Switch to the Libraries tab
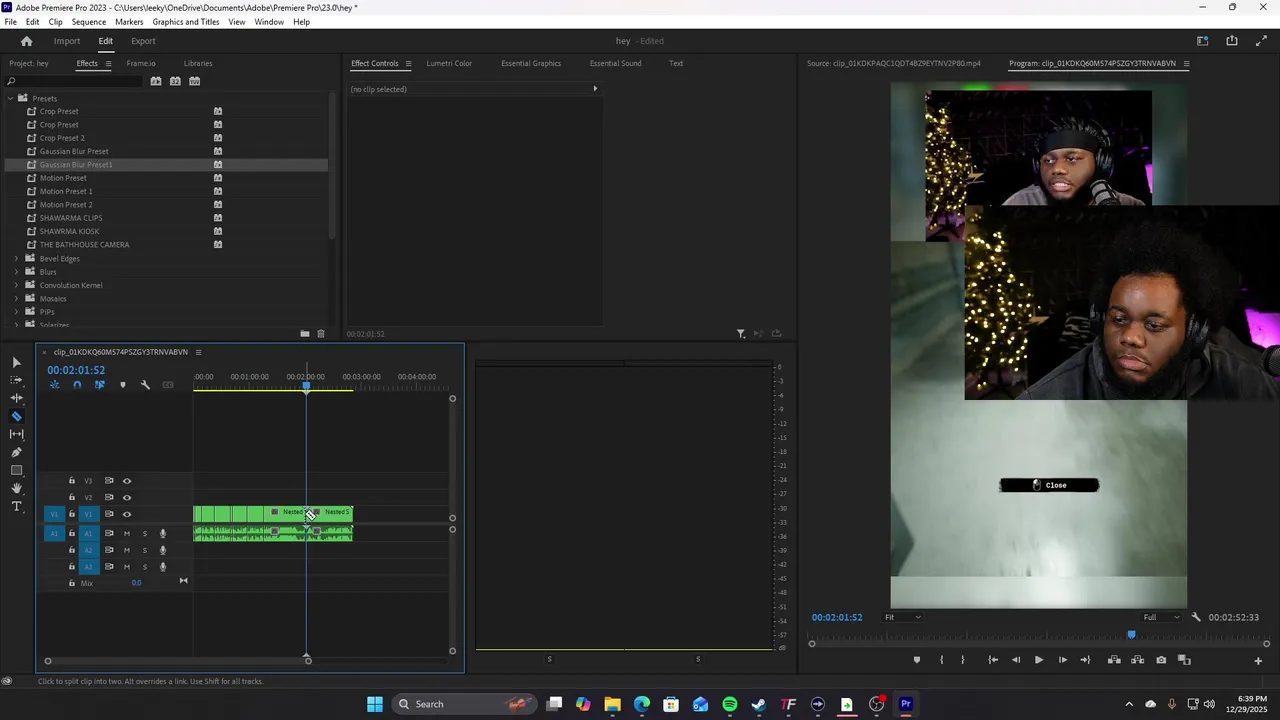 (198, 63)
